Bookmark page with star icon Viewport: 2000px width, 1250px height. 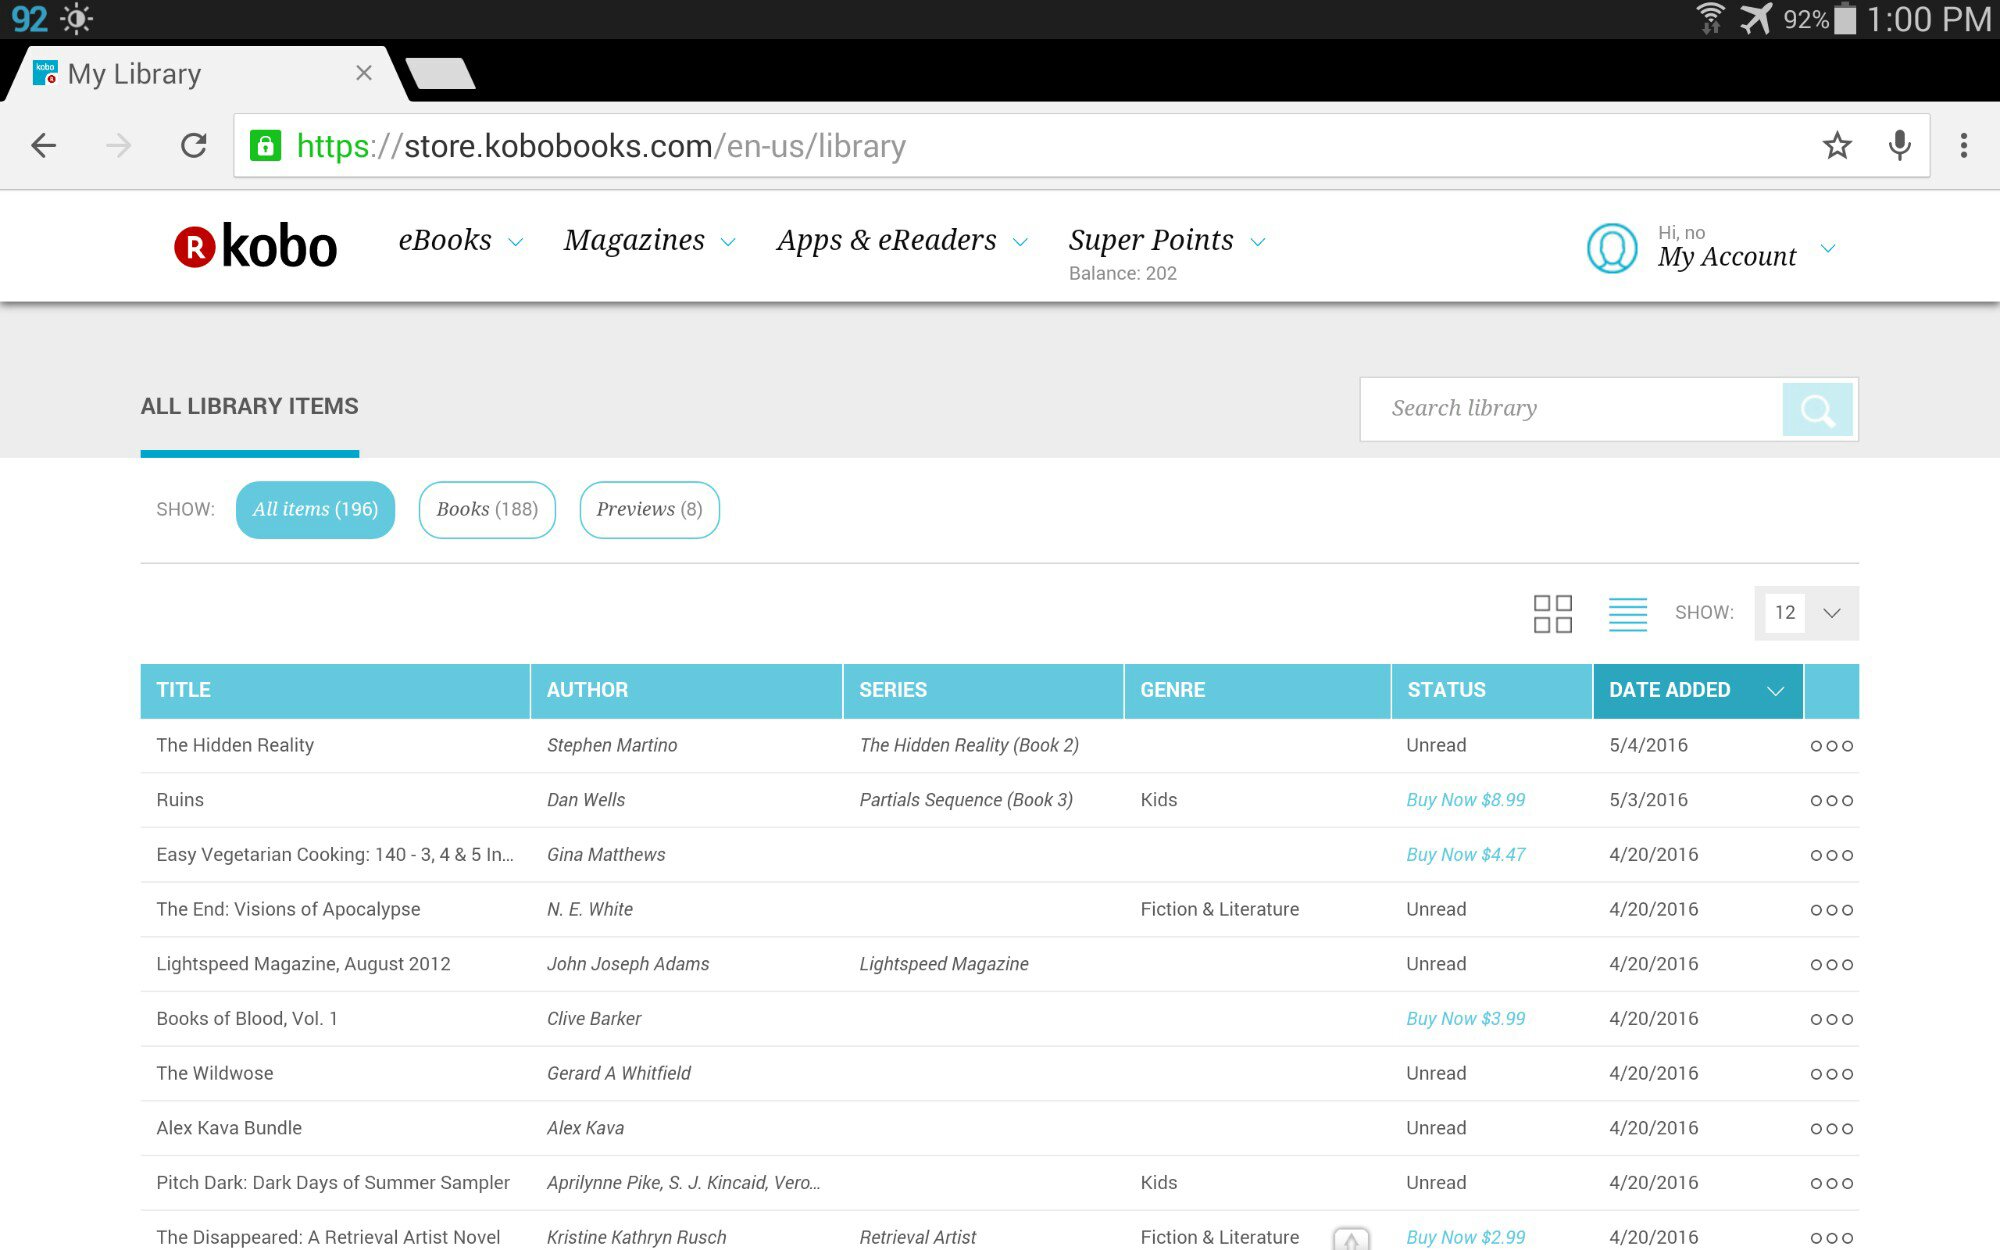[1836, 146]
